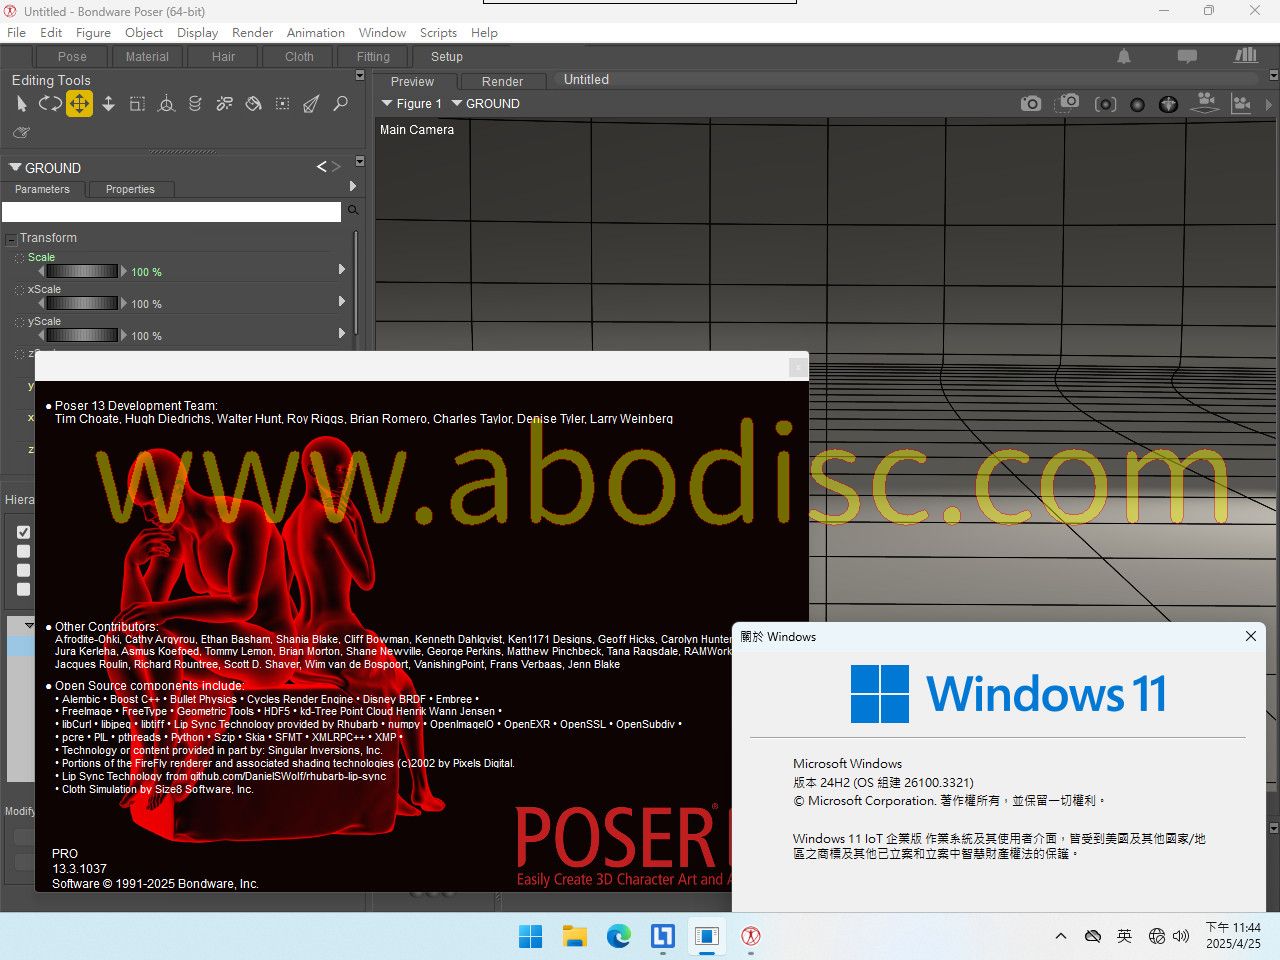This screenshot has height=960, width=1280.
Task: Open the Windows Start menu
Action: [530, 936]
